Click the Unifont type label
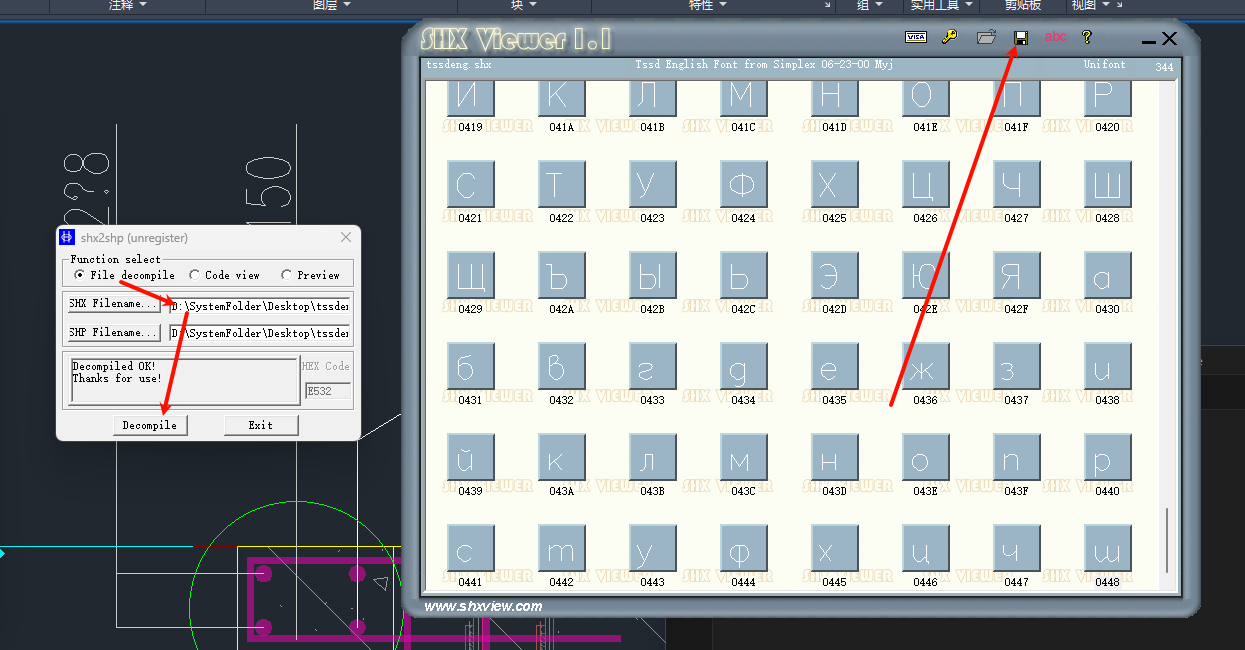 pyautogui.click(x=1104, y=64)
